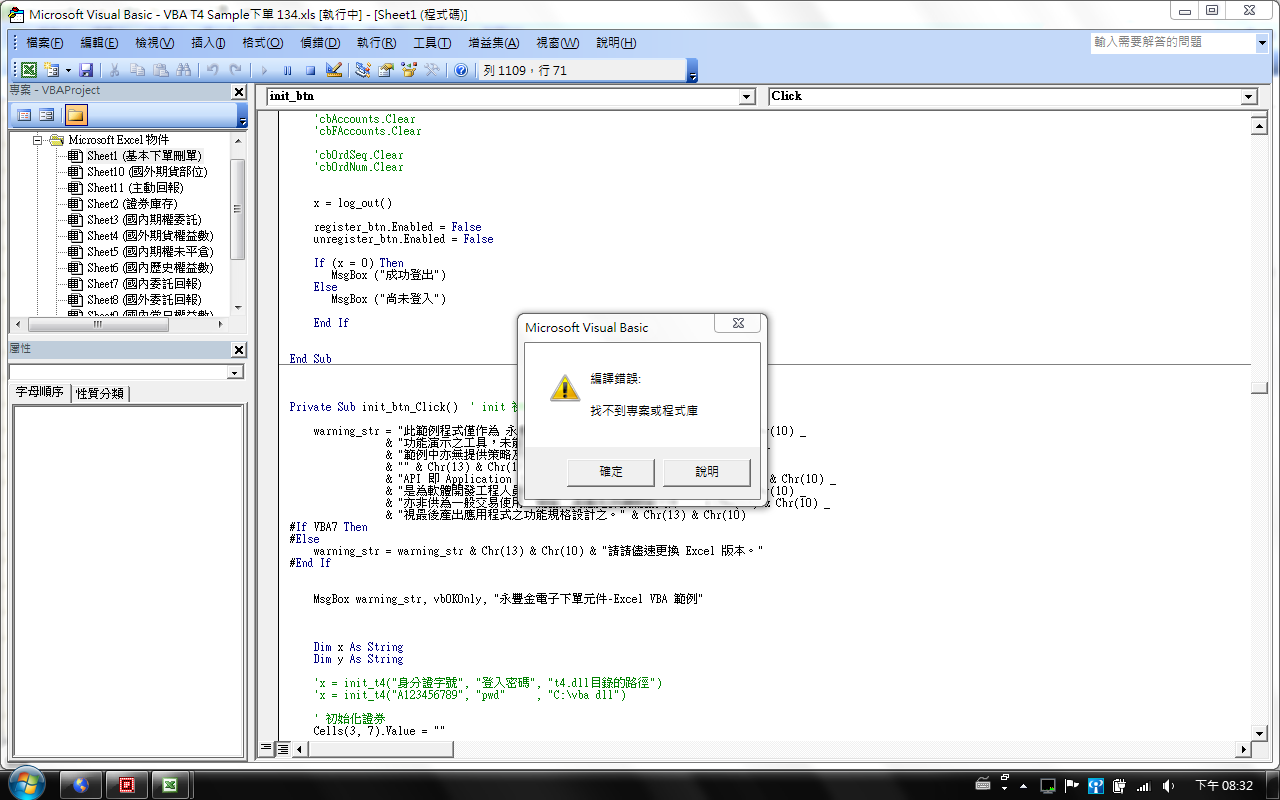
Task: Collapse the Microsoft Excel 物件 folder
Action: [x=37, y=140]
